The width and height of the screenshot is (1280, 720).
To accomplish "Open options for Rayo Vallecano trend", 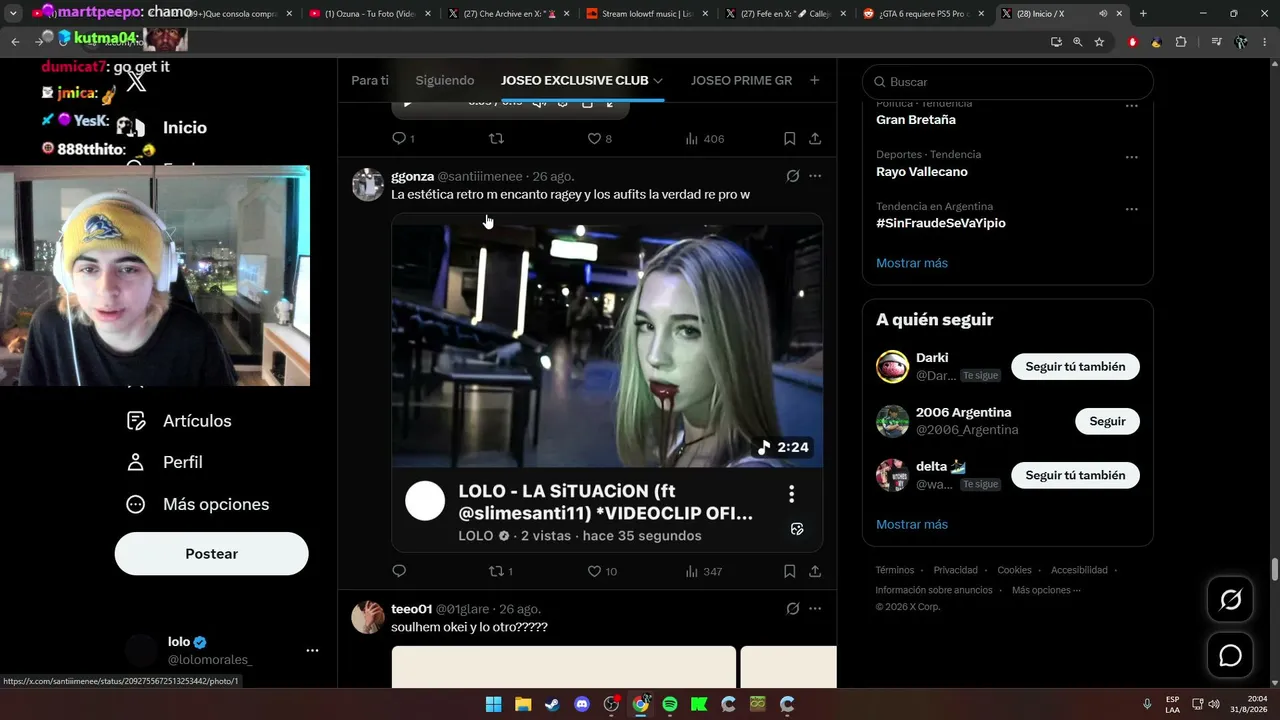I will [1132, 157].
